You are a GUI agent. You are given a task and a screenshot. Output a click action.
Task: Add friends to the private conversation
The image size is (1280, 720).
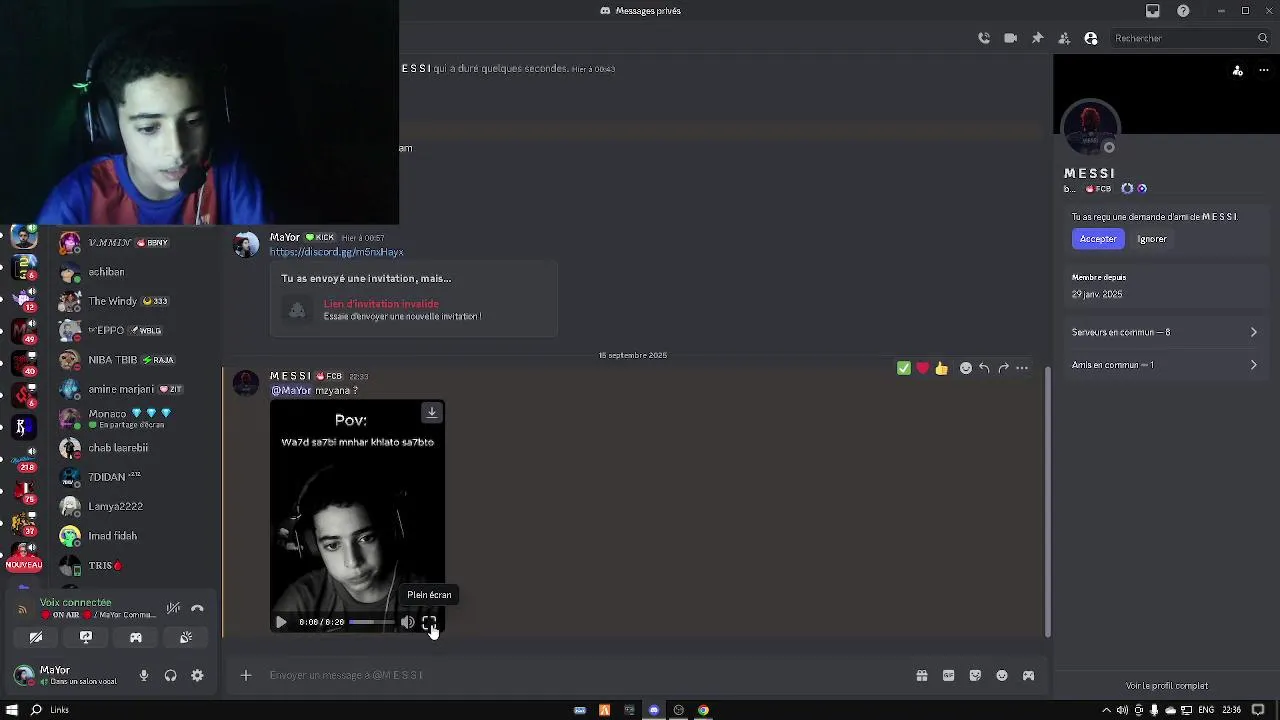(1064, 38)
